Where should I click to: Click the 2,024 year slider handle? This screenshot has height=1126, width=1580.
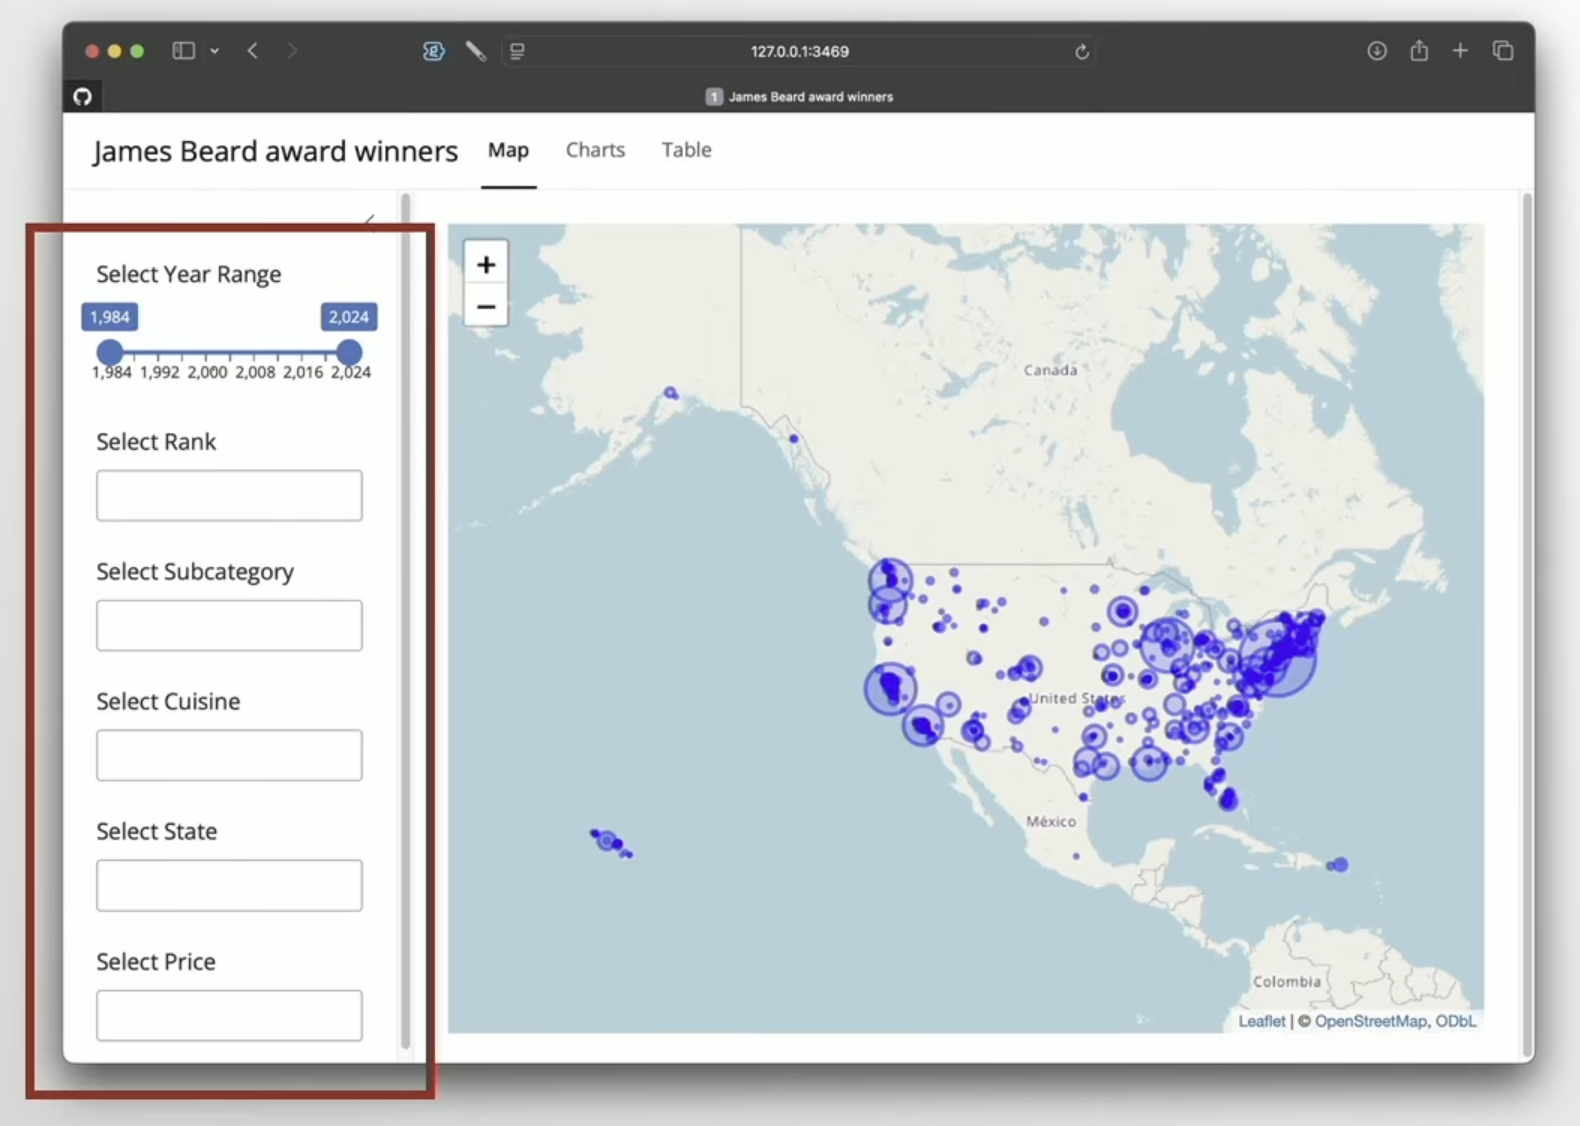click(349, 352)
